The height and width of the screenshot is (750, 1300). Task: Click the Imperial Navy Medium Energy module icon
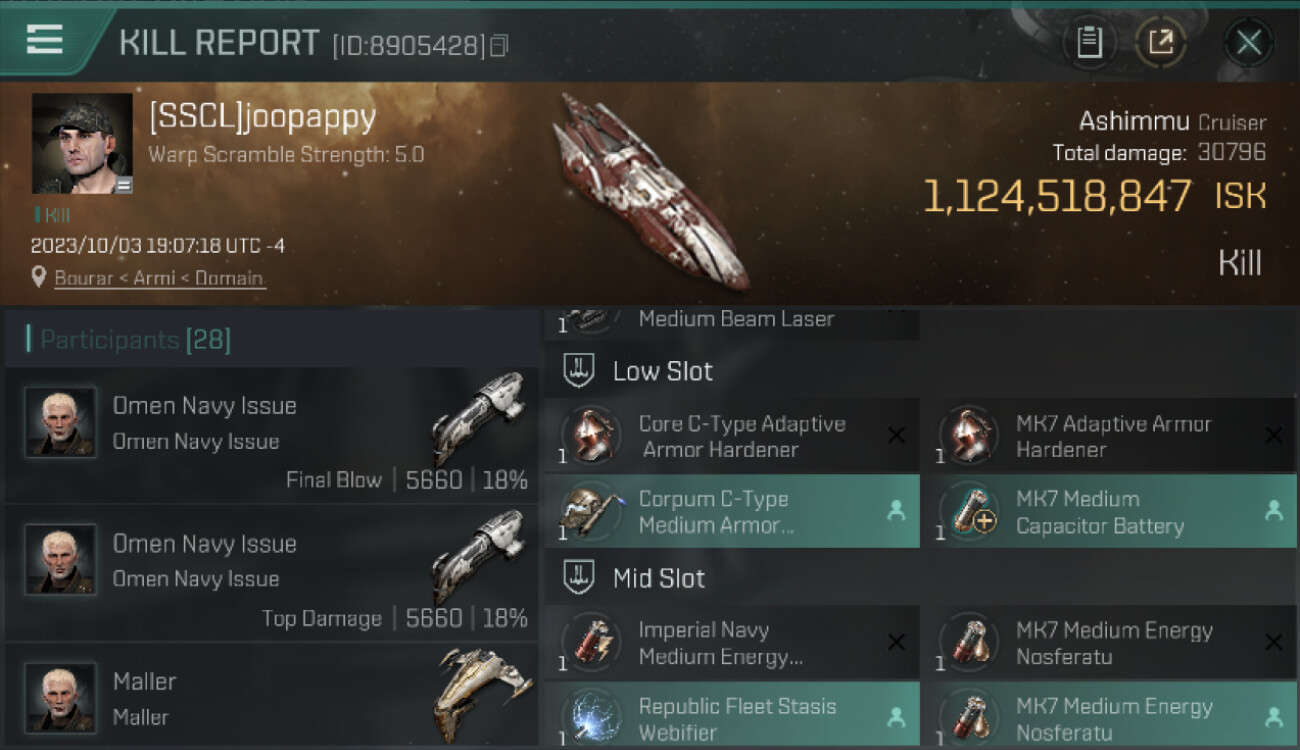590,642
